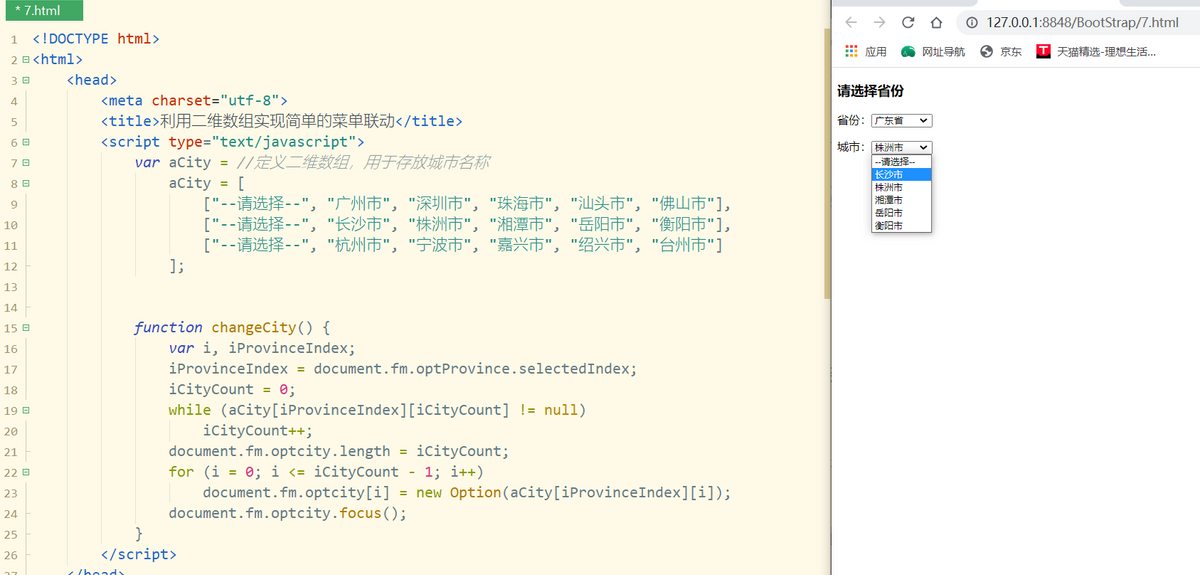1200x575 pixels.
Task: Collapse the var aCity fold on line 7
Action: [x=26, y=163]
